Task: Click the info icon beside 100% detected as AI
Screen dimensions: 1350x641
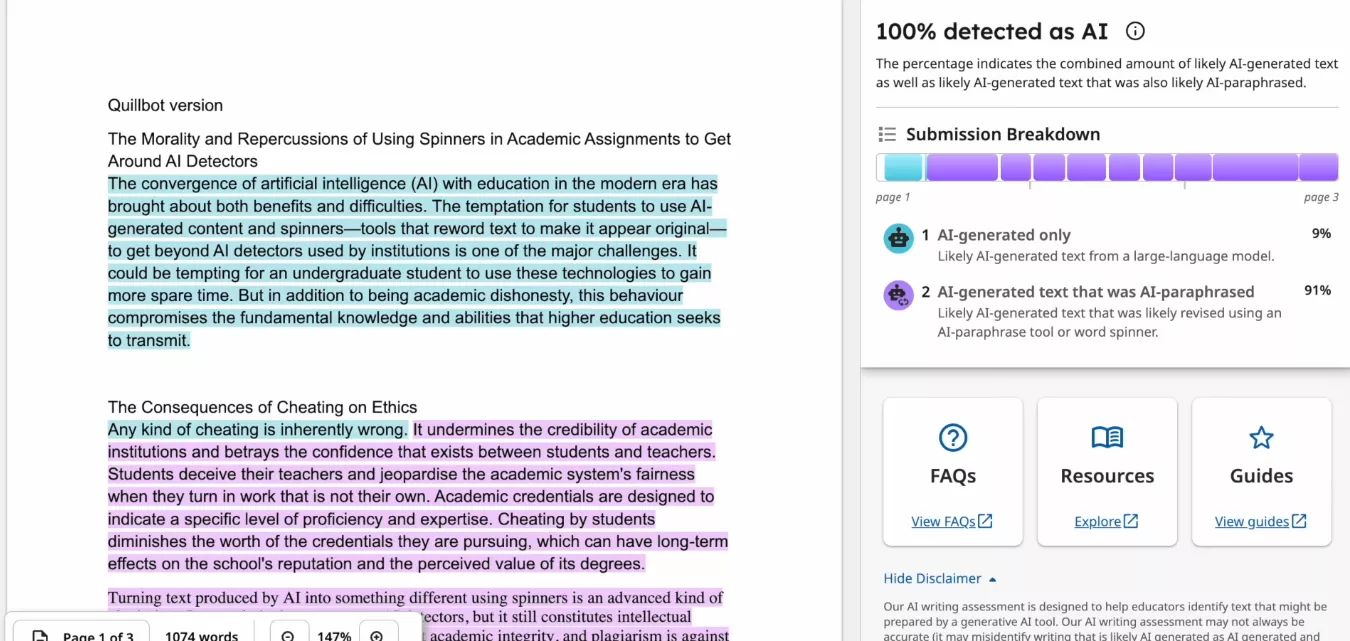Action: [x=1135, y=31]
